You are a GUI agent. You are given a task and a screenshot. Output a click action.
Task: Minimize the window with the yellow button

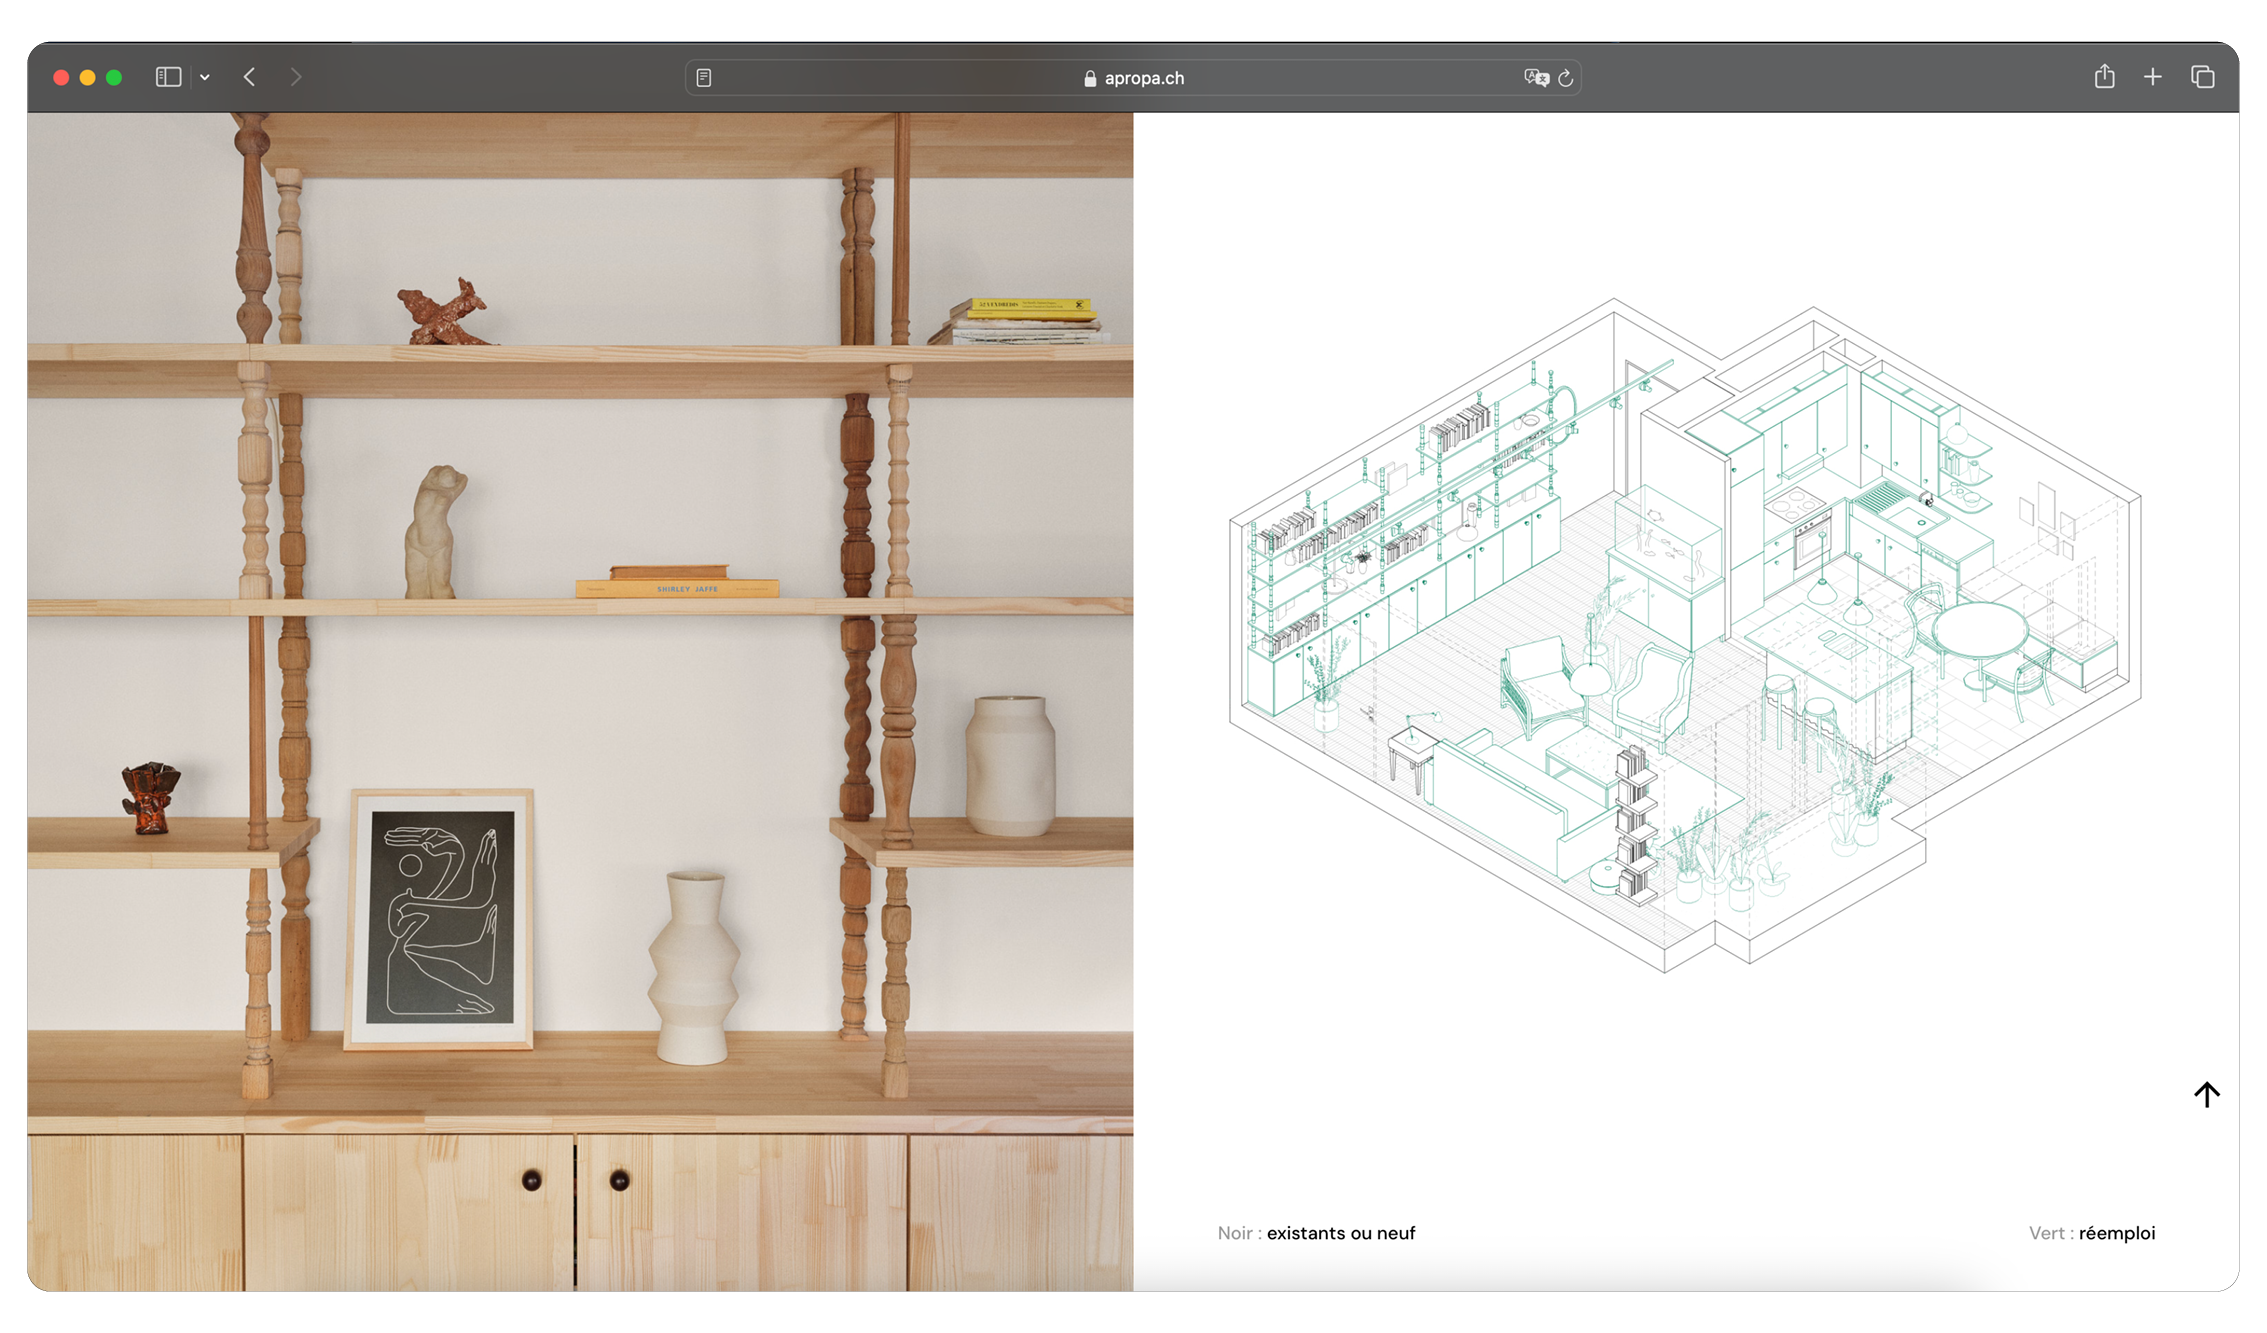[88, 77]
